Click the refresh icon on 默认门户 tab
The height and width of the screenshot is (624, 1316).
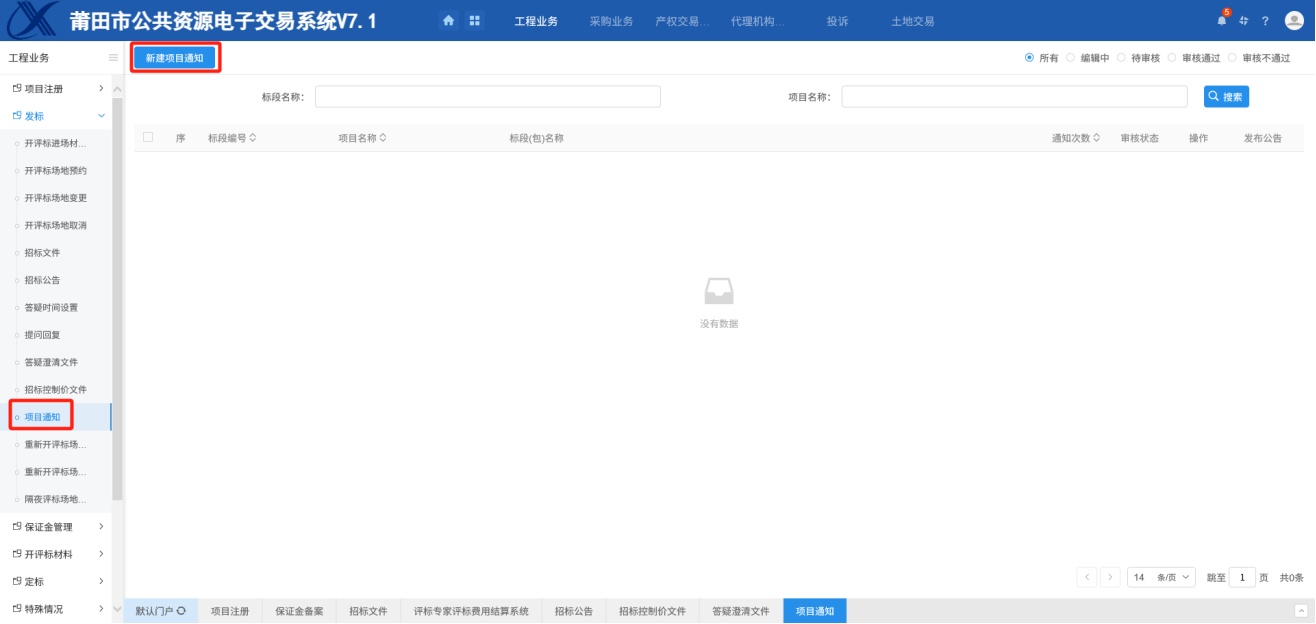click(x=181, y=611)
